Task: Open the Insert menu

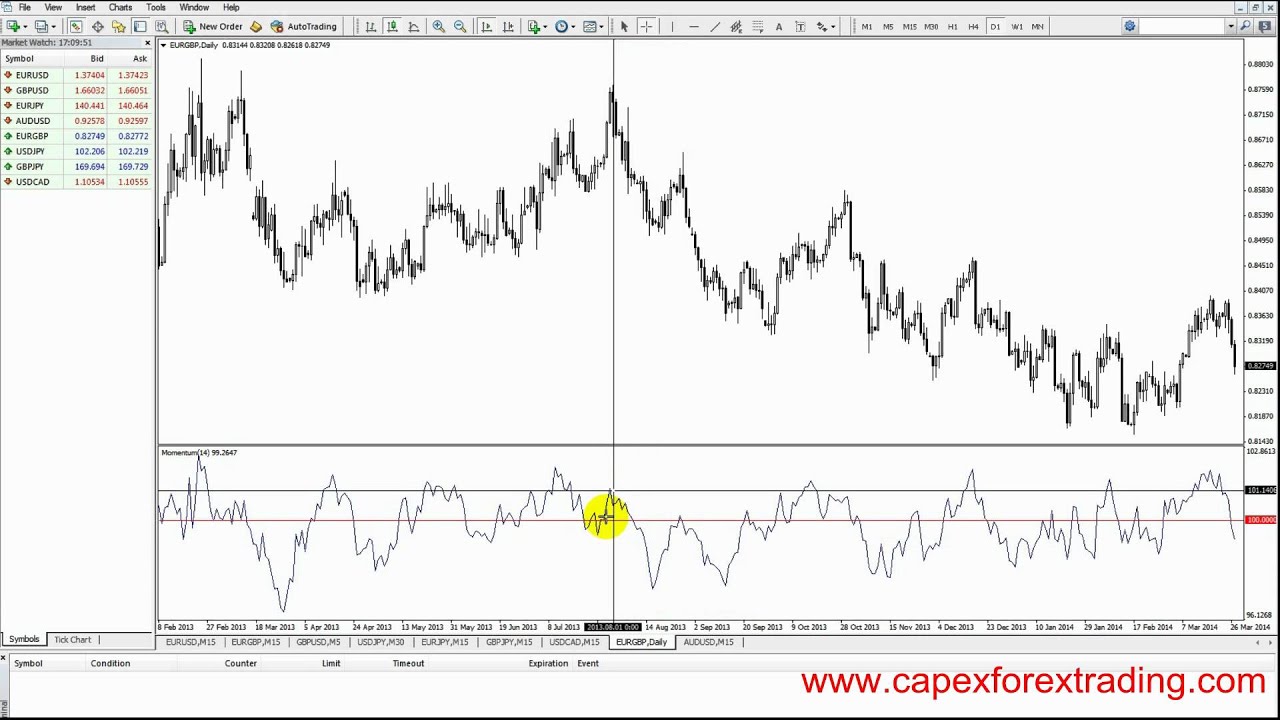Action: tap(85, 7)
